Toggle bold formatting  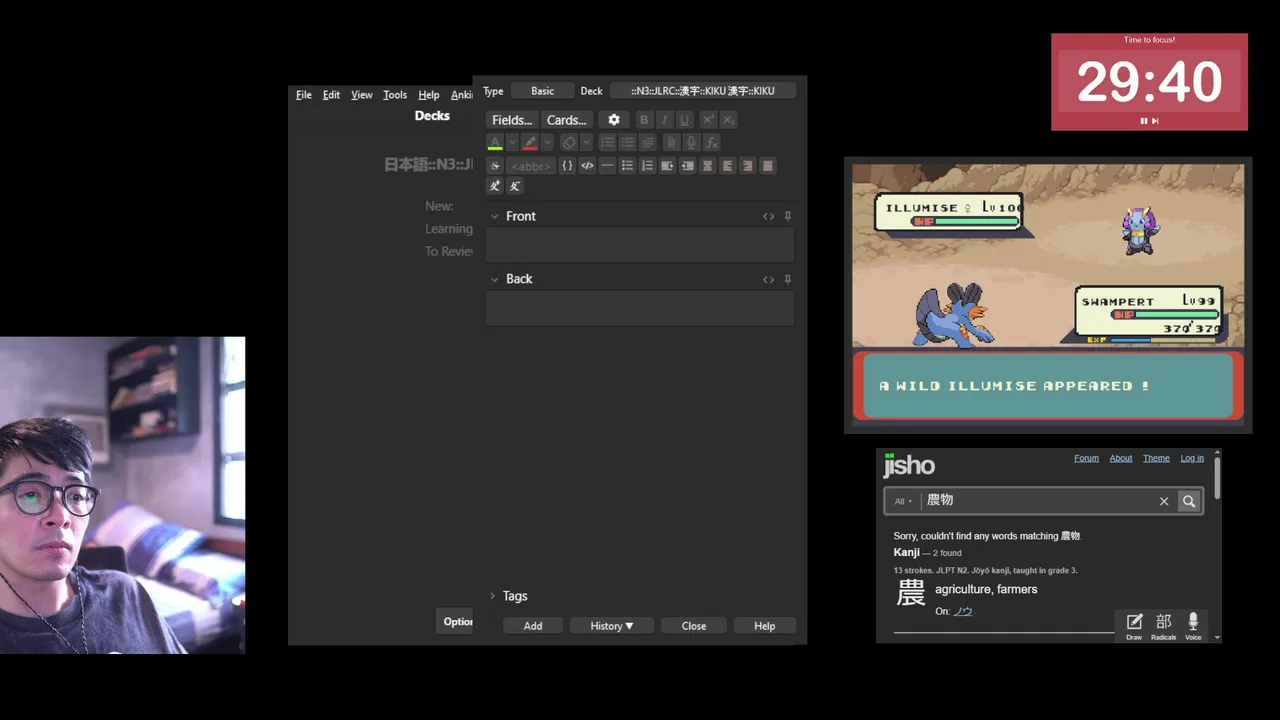click(x=644, y=120)
